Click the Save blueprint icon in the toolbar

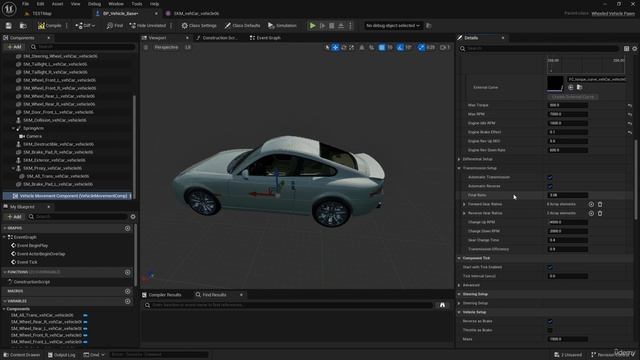pos(9,26)
